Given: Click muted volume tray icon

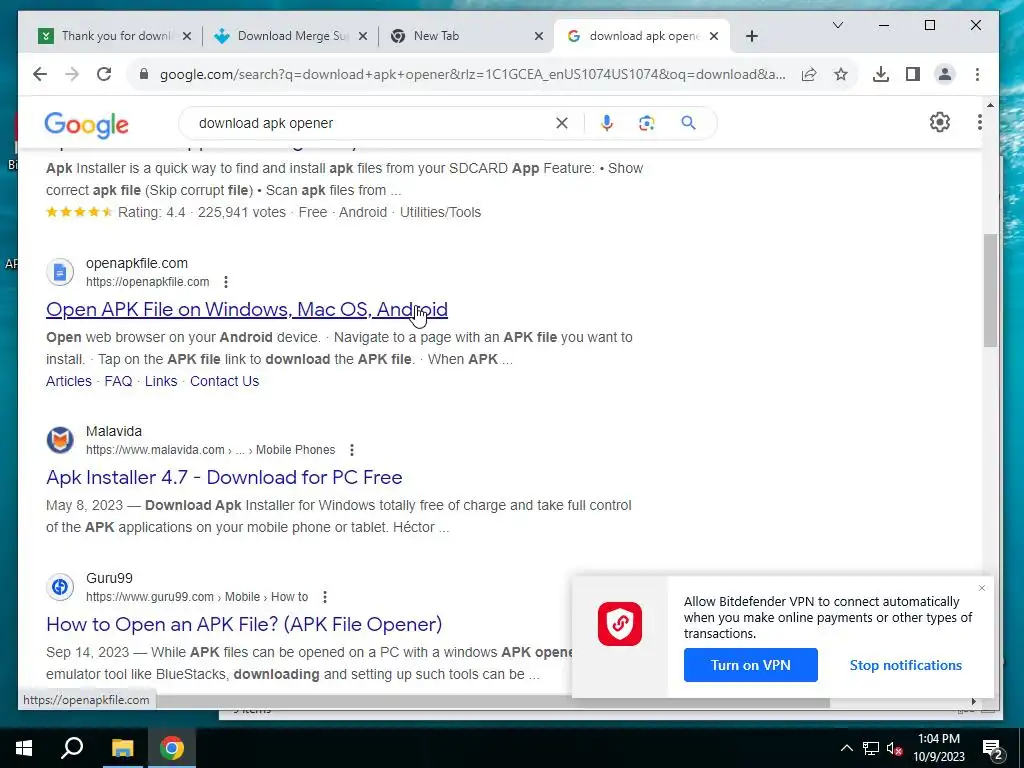Looking at the screenshot, I should tap(895, 748).
